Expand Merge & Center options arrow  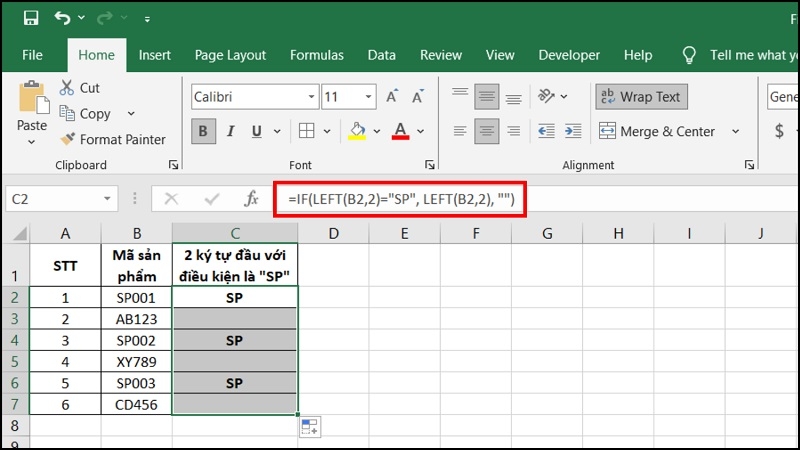coord(735,132)
